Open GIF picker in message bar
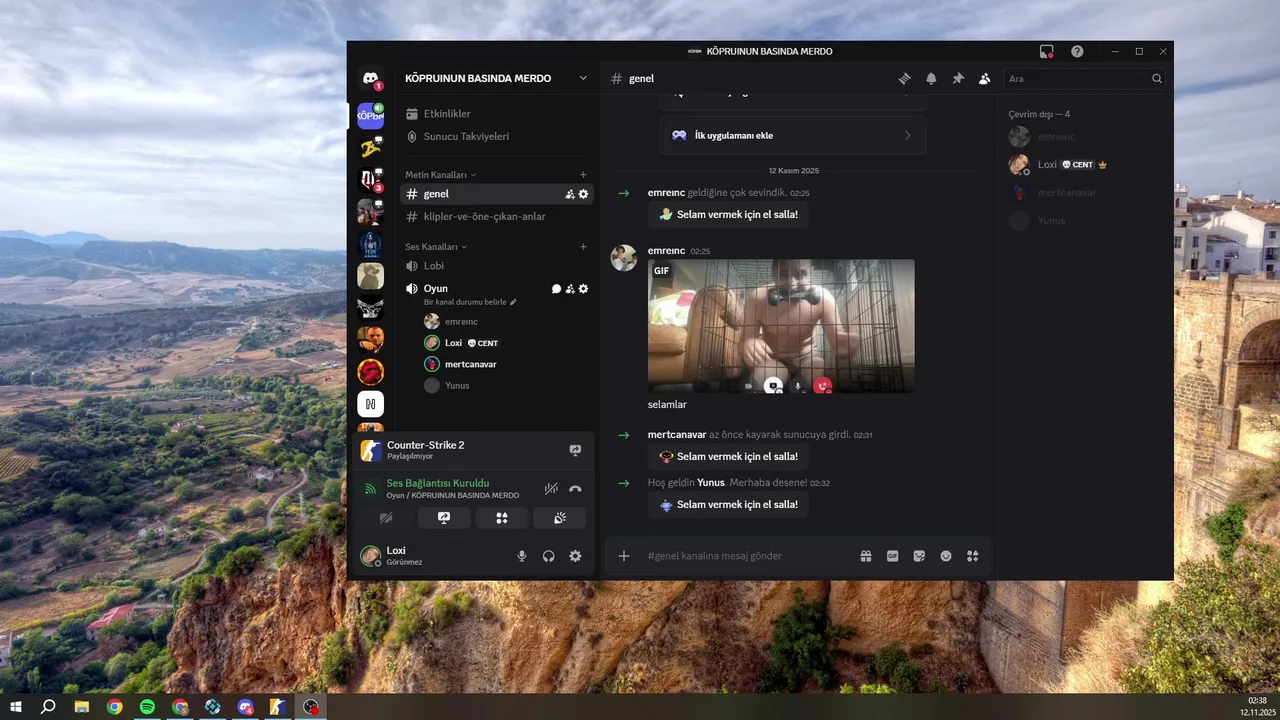Viewport: 1280px width, 720px height. point(892,556)
